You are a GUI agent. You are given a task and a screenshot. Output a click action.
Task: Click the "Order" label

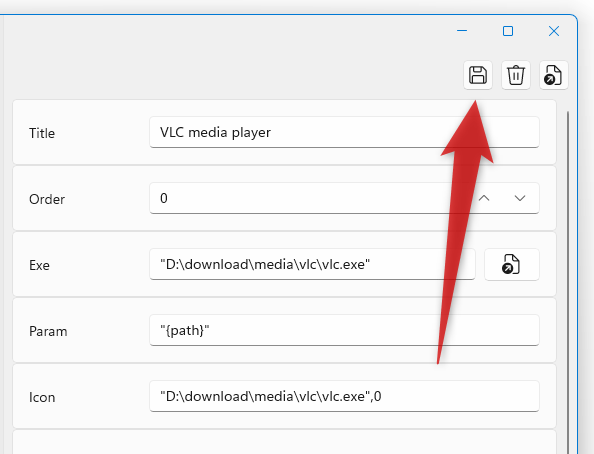47,199
